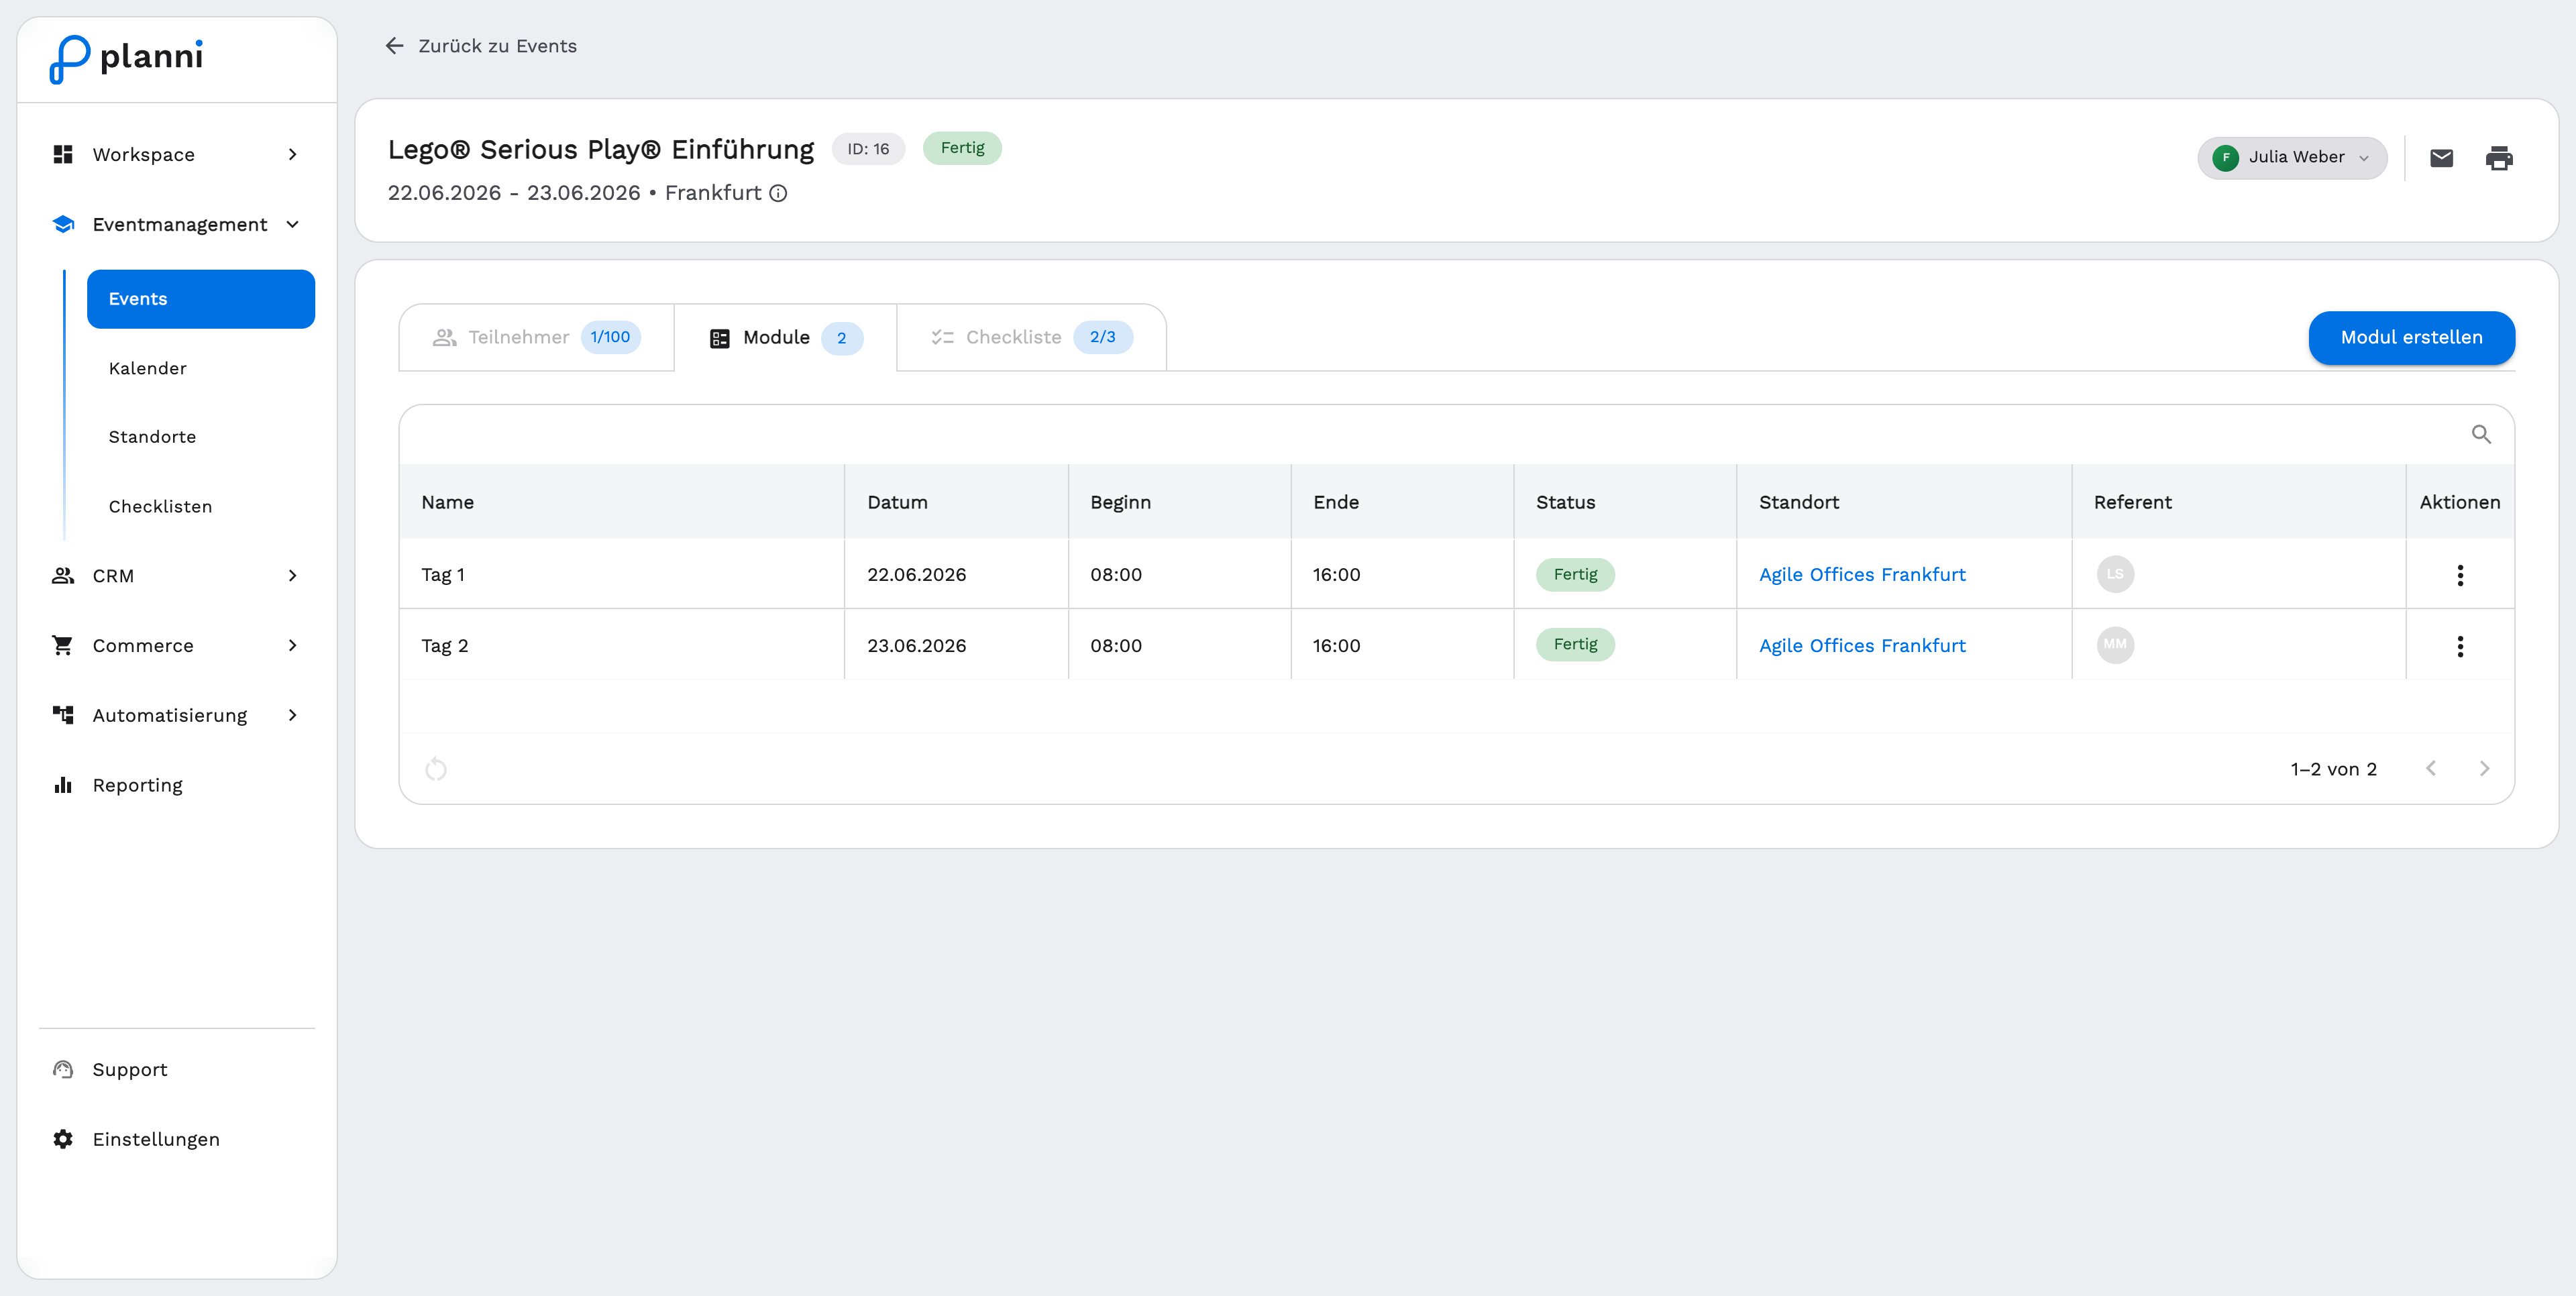The width and height of the screenshot is (2576, 1296).
Task: Expand the Automatisierung menu chevron
Action: point(292,716)
